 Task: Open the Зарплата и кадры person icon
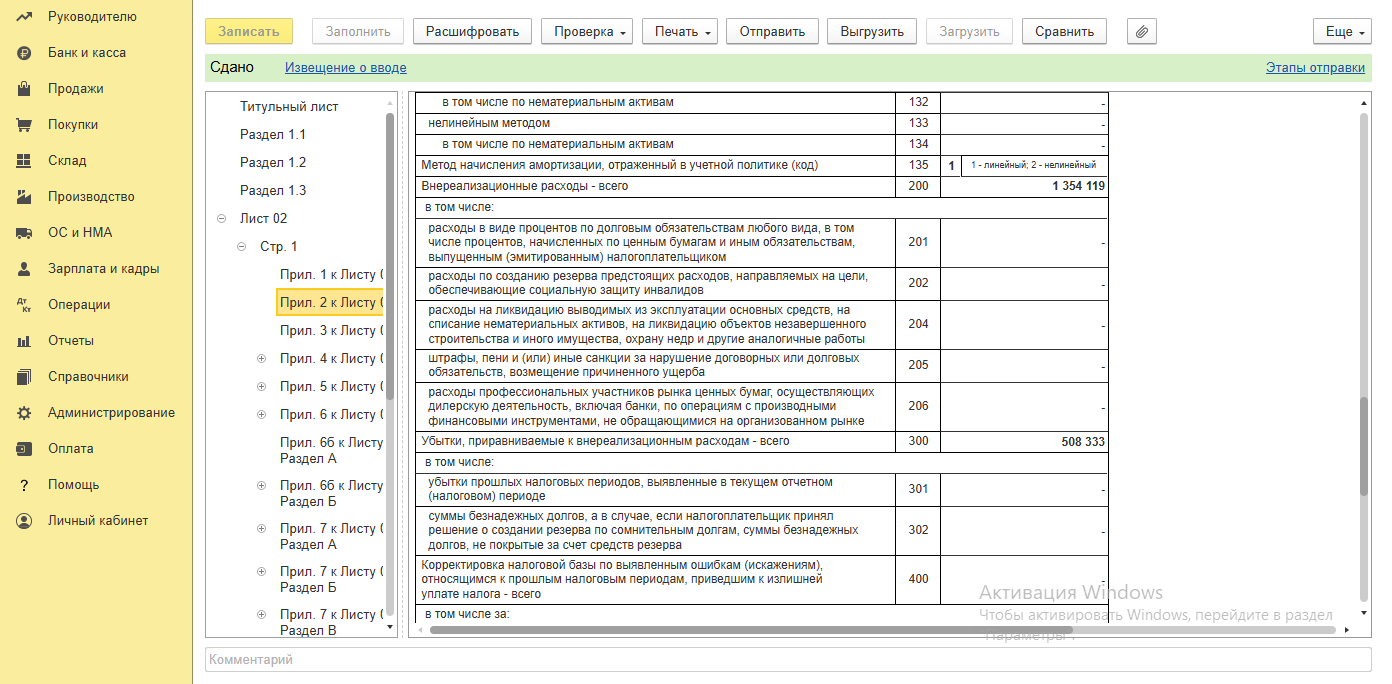point(25,269)
